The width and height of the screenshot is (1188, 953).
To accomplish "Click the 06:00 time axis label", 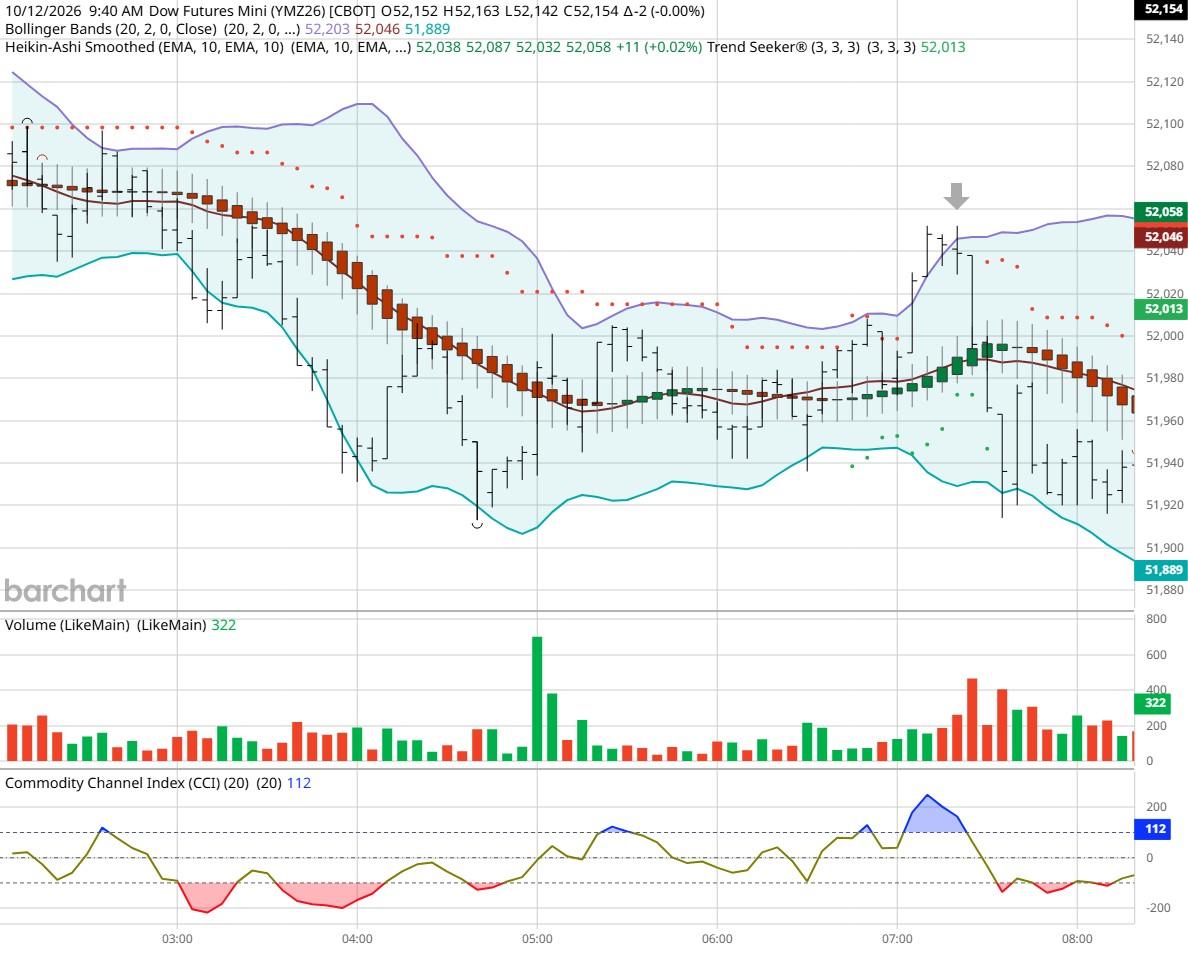I will pyautogui.click(x=717, y=939).
